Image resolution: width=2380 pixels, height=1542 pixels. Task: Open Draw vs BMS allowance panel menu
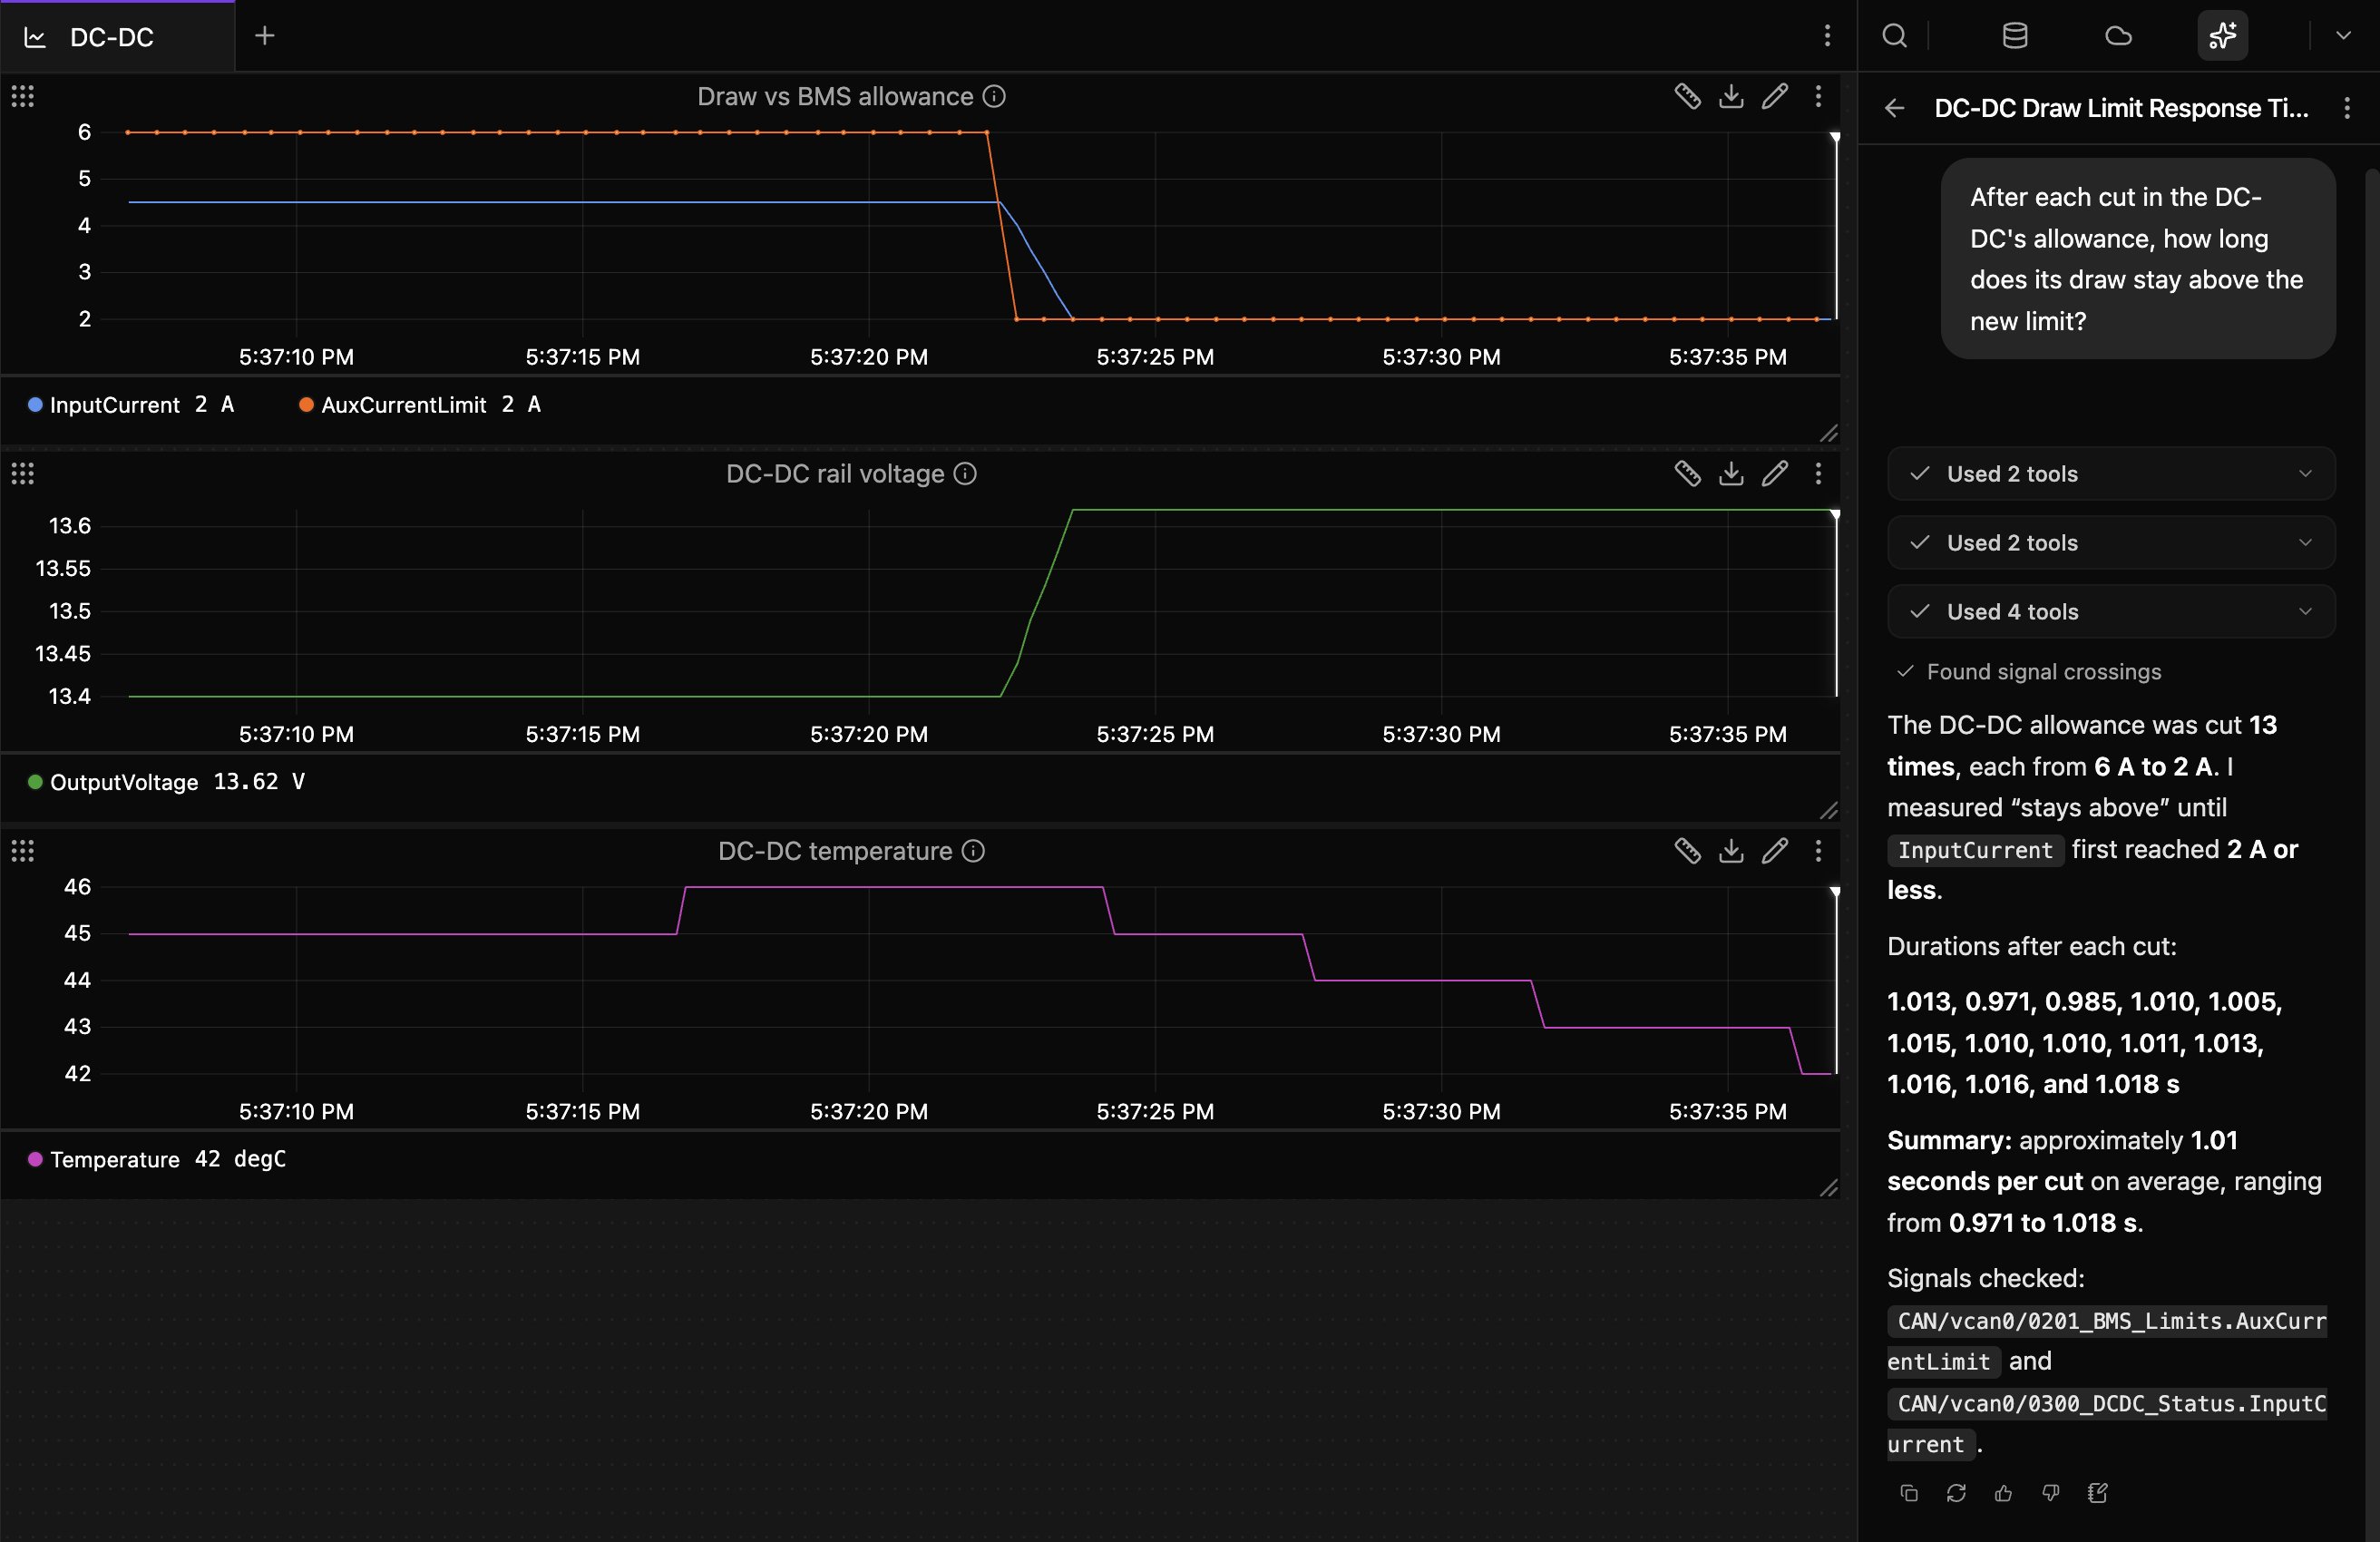tap(1818, 96)
